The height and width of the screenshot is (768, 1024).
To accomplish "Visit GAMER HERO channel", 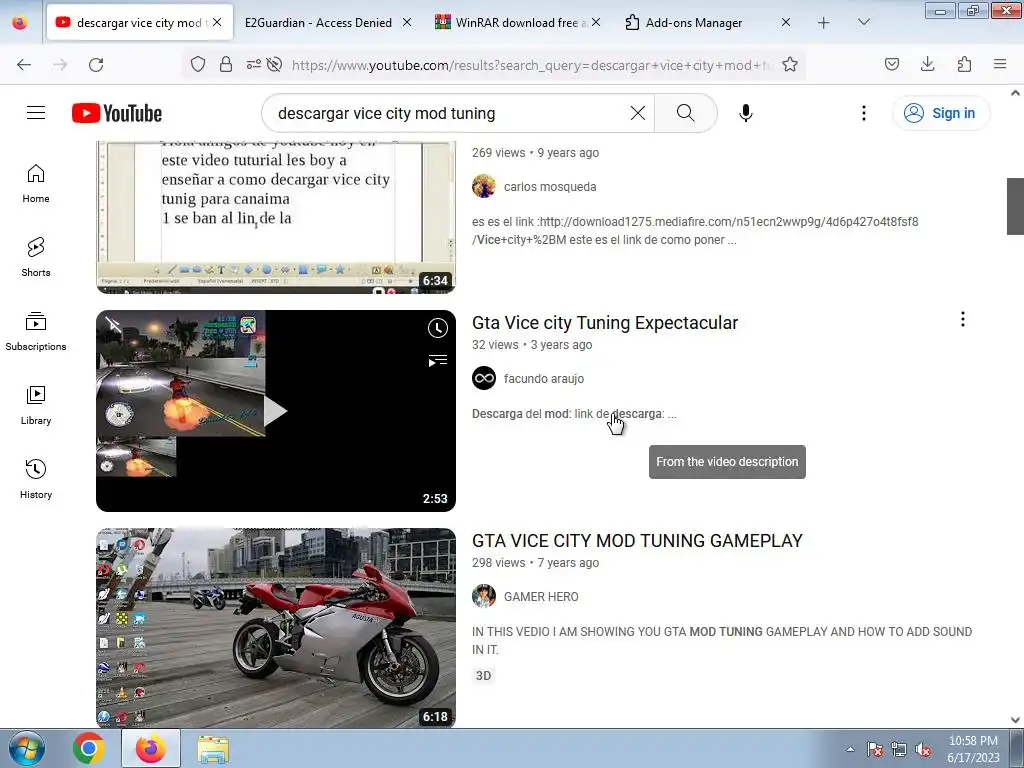I will 541,597.
